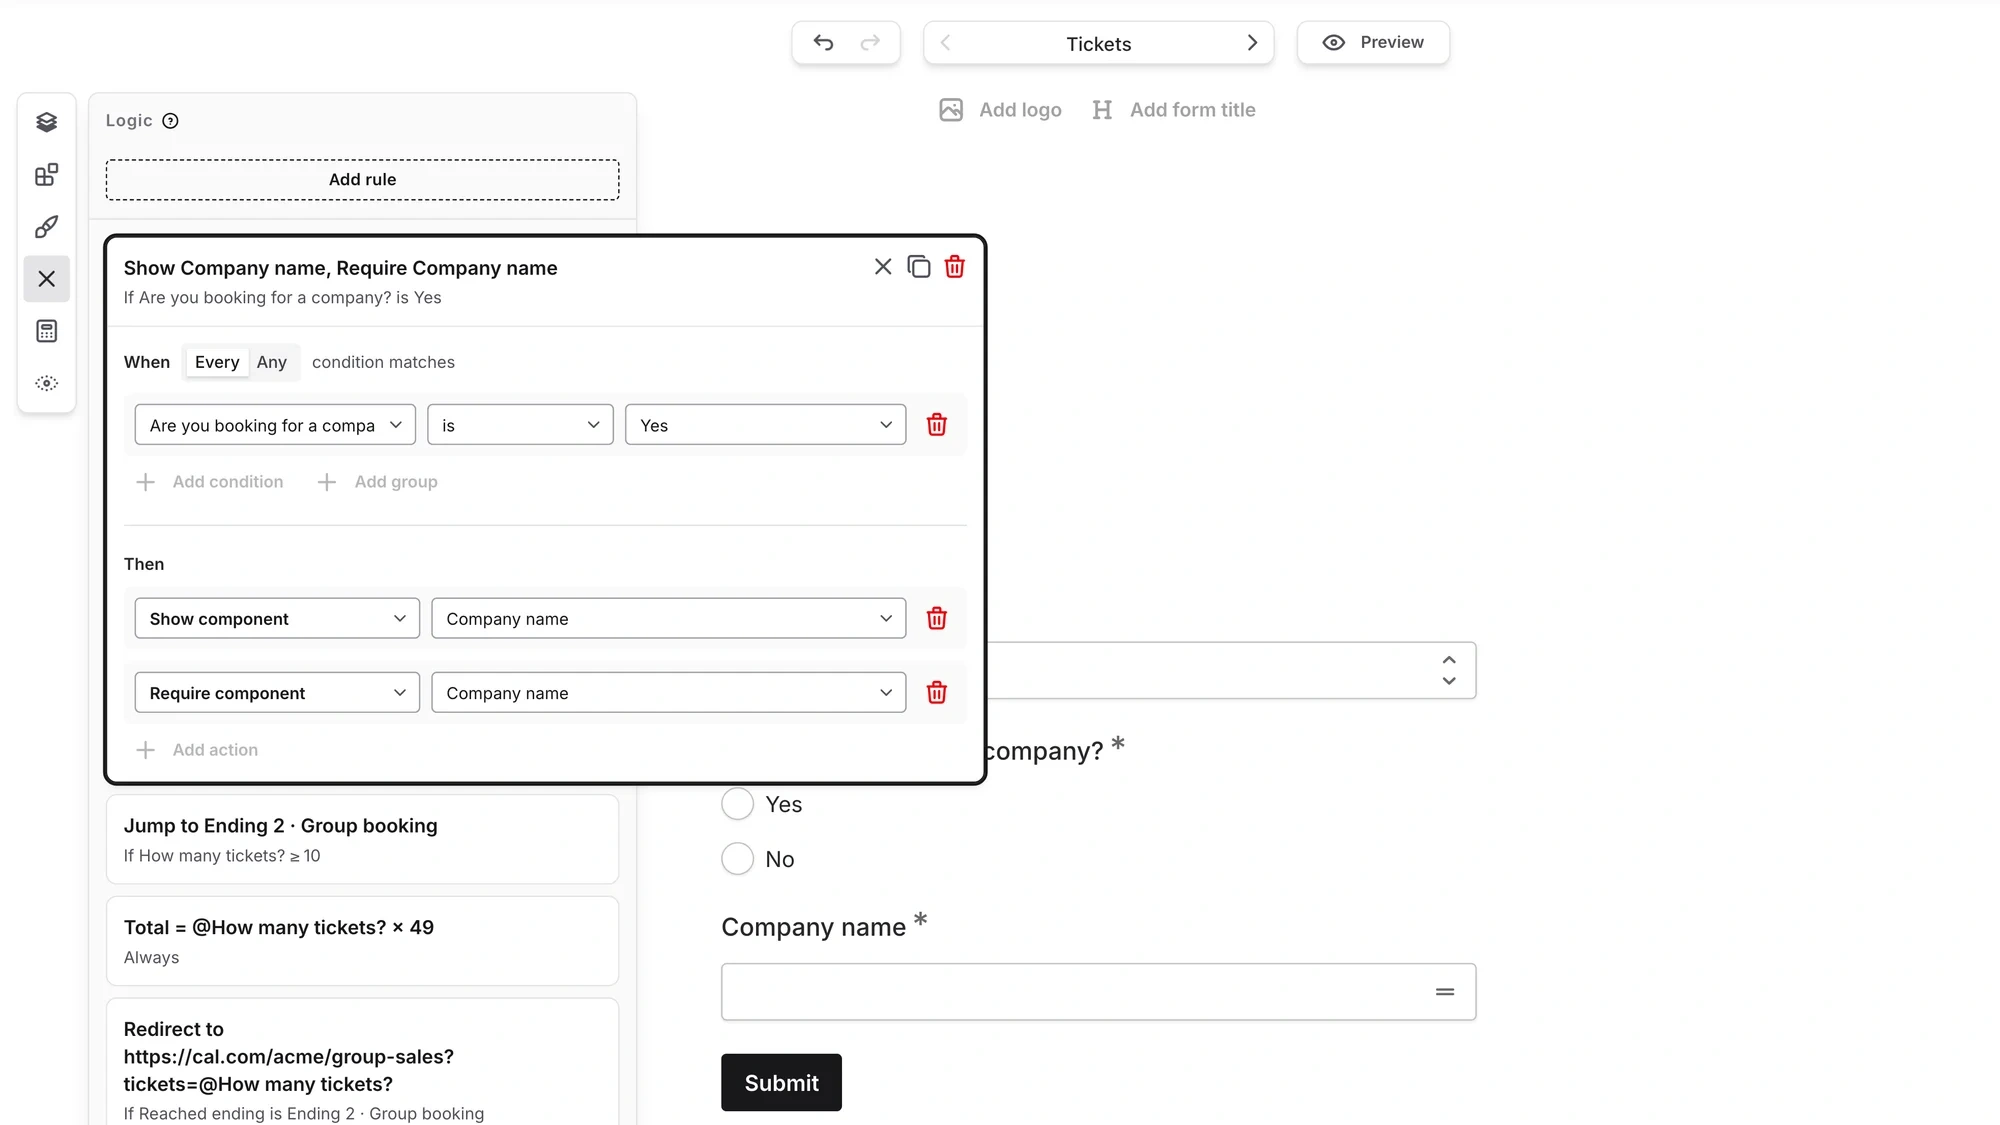2000x1125 pixels.
Task: Click the number stepper arrows on form
Action: pos(1449,671)
